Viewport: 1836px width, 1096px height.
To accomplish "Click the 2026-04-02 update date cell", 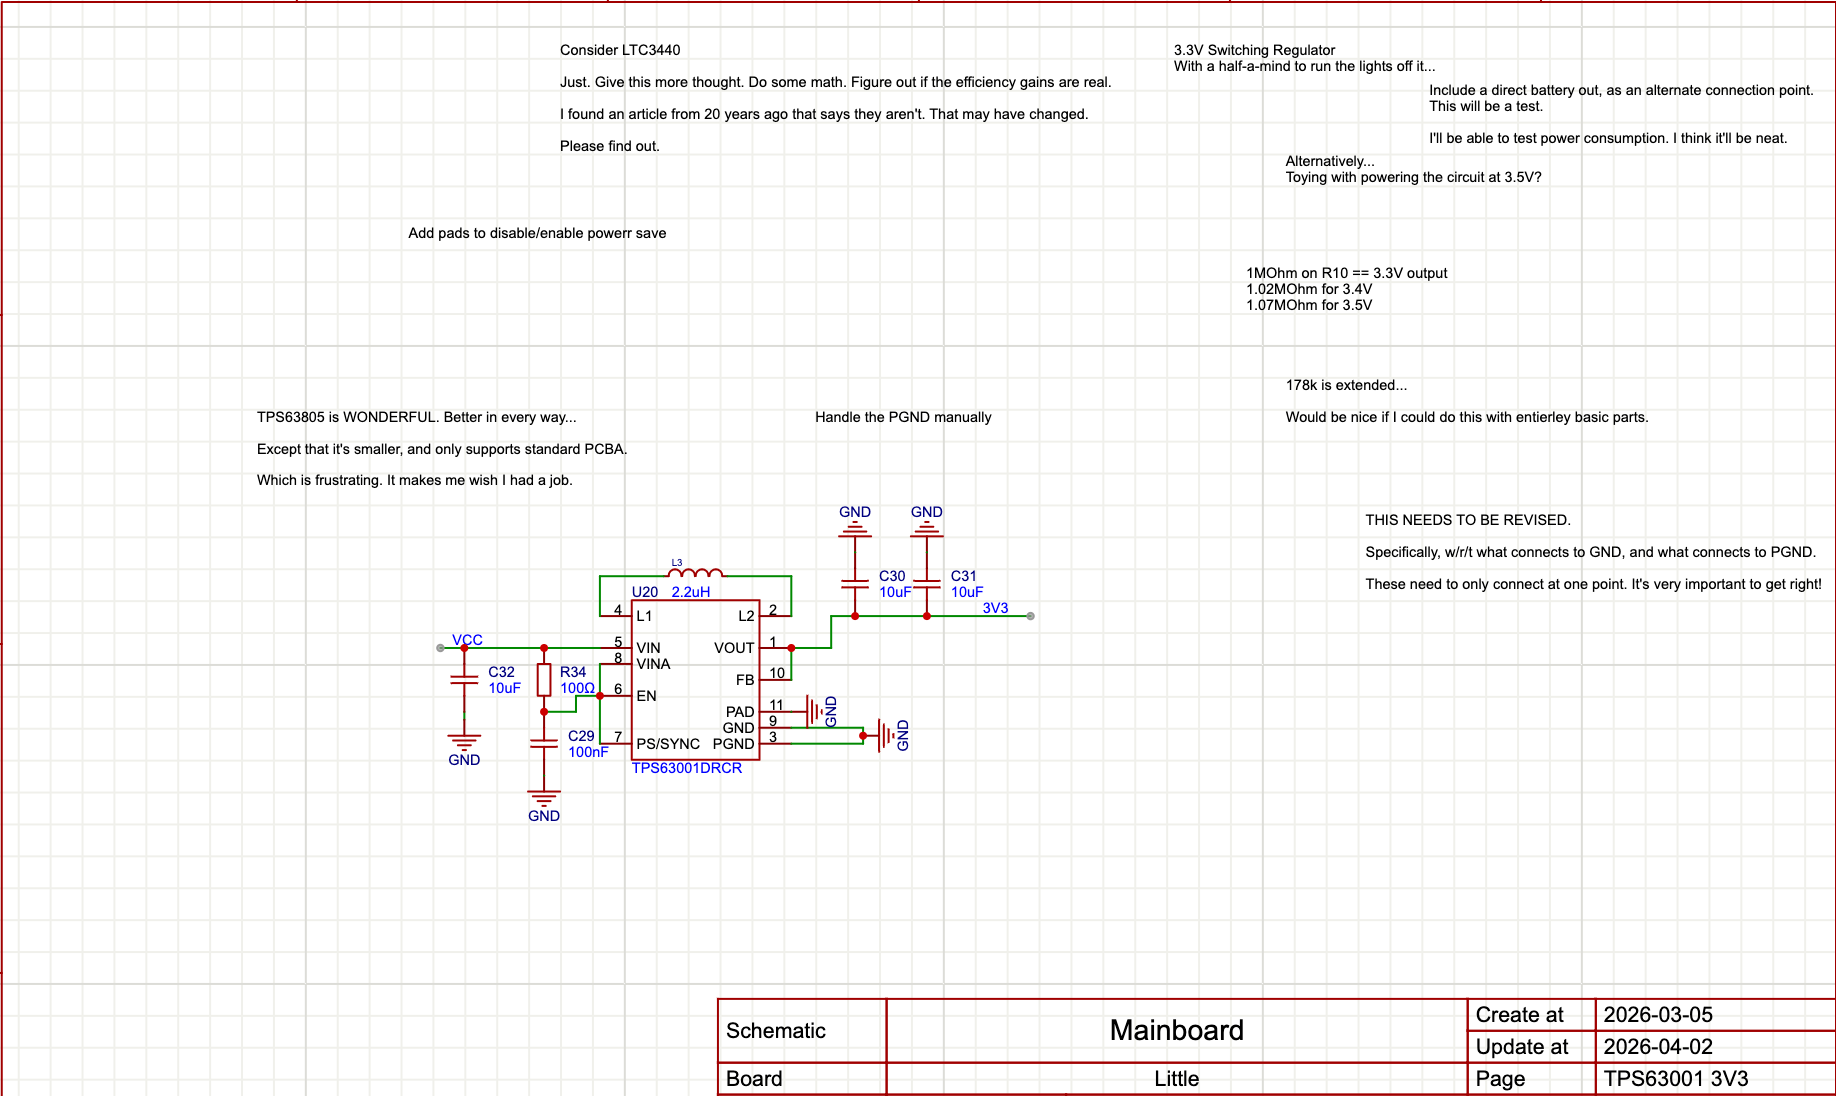I will pos(1715,1047).
